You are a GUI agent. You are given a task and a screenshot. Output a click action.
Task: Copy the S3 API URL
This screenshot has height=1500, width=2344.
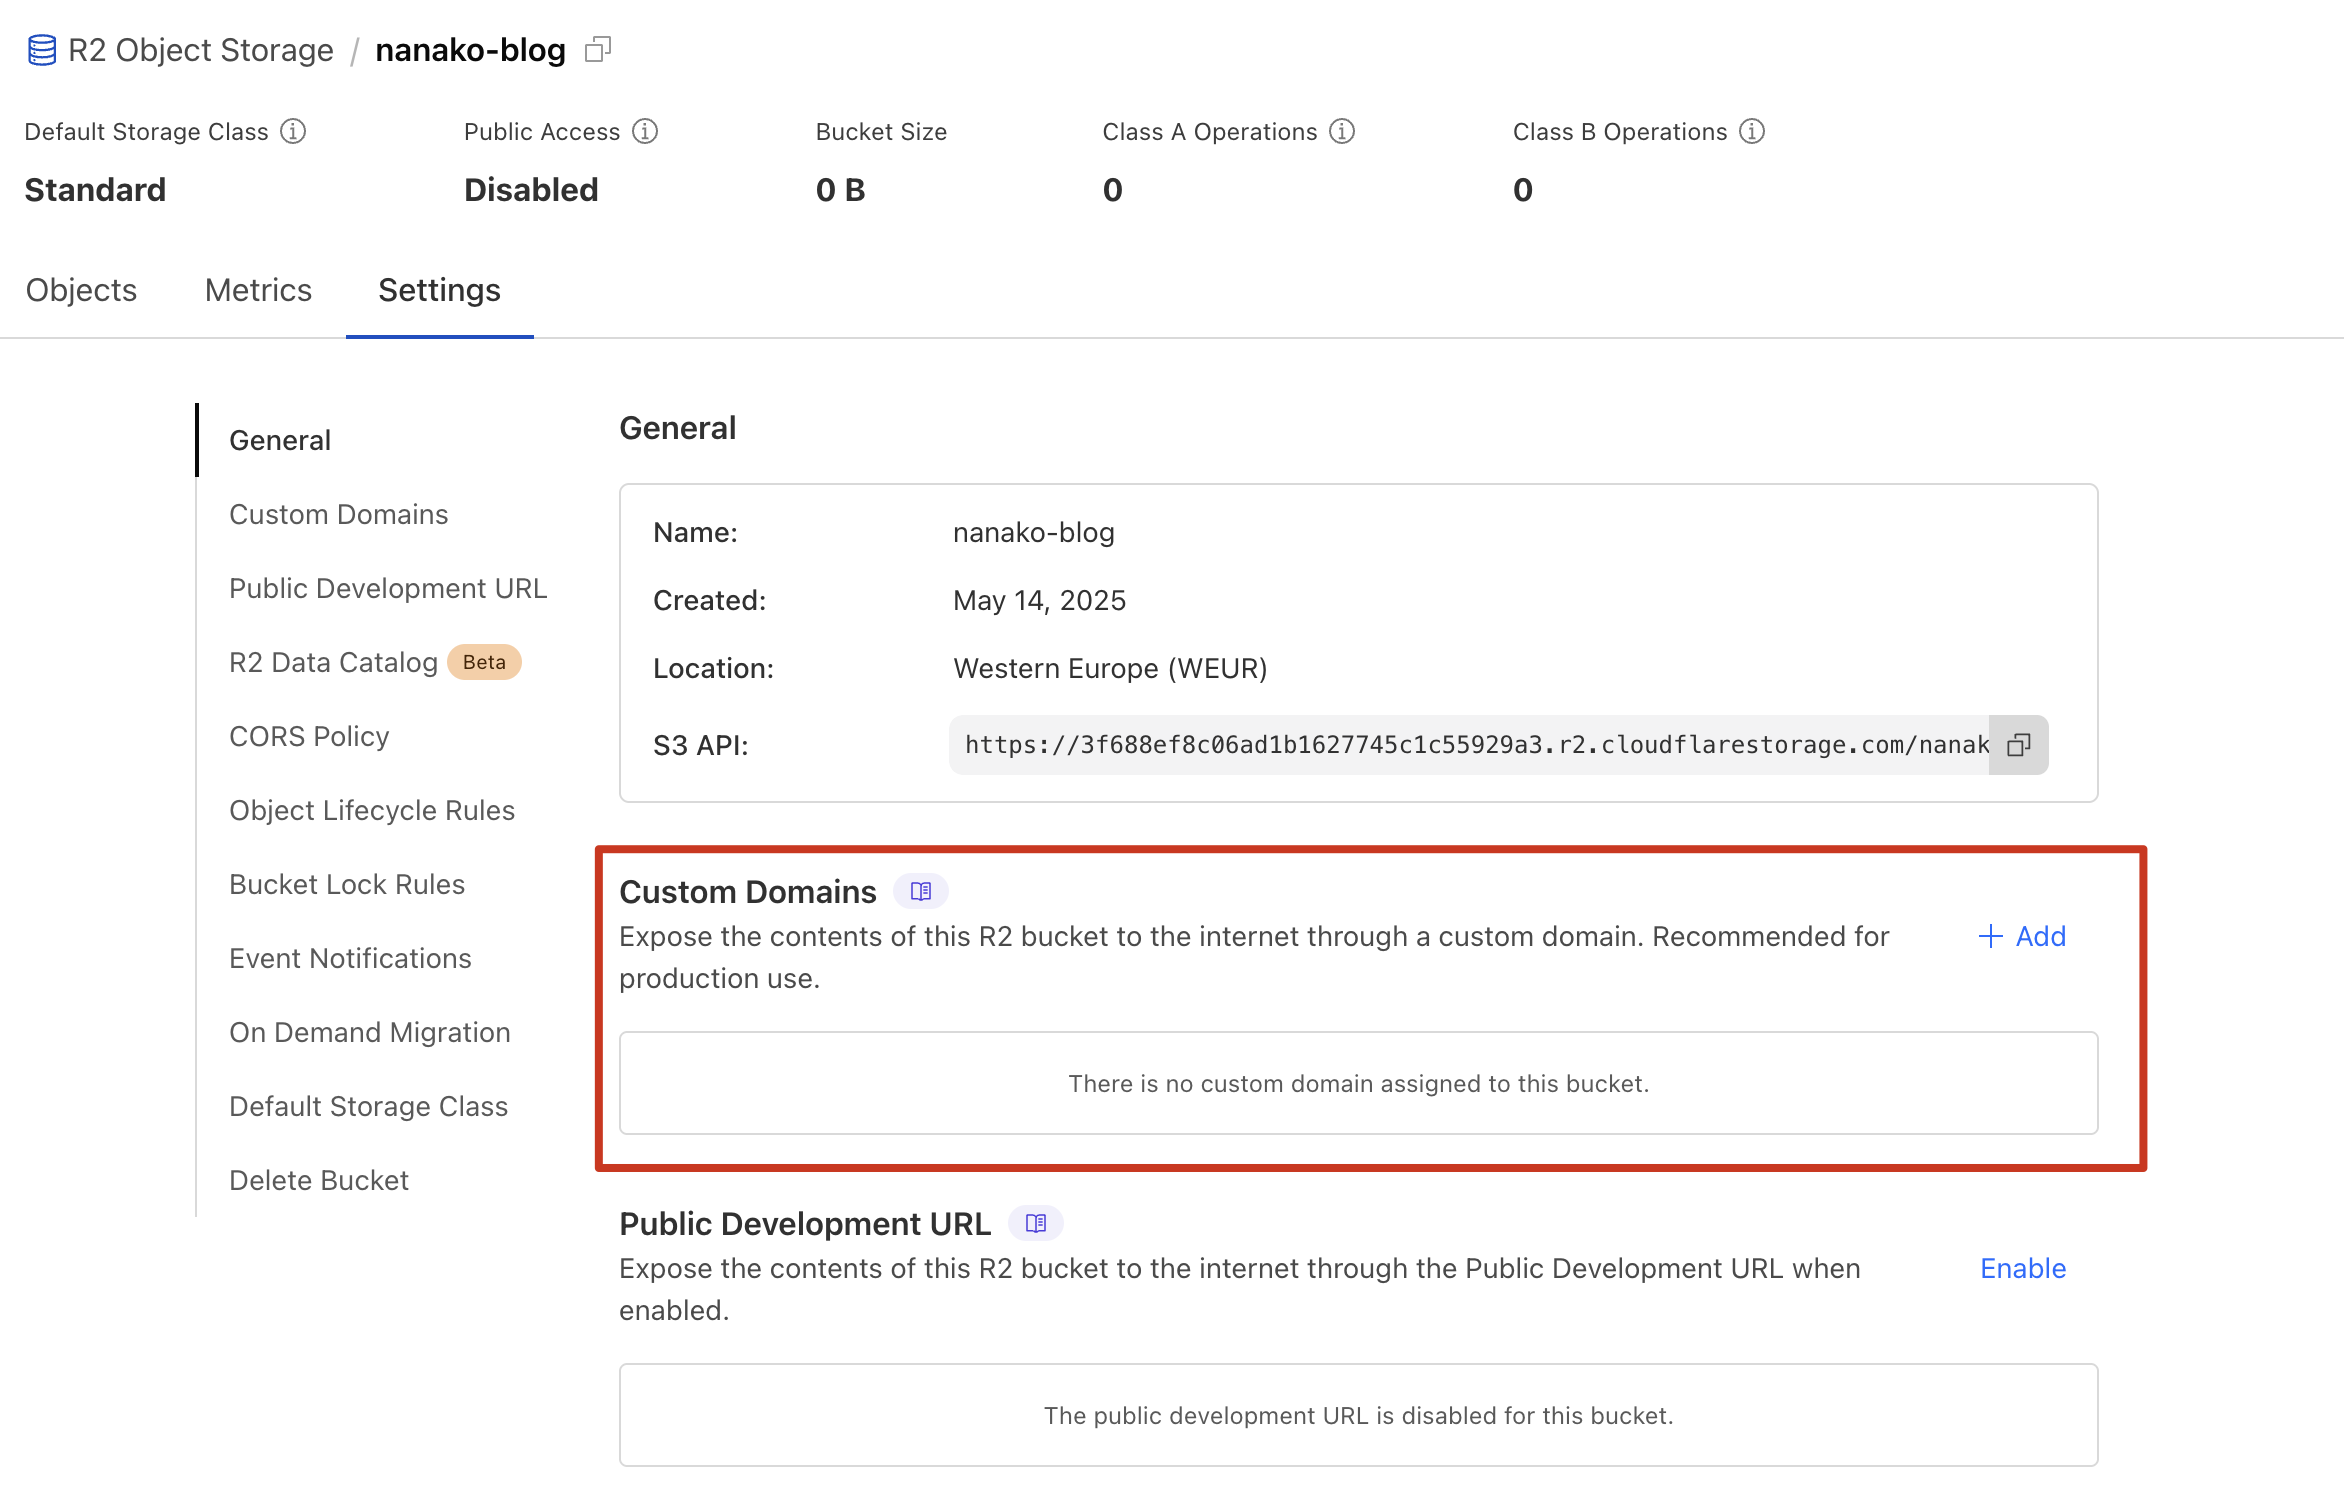(2018, 745)
